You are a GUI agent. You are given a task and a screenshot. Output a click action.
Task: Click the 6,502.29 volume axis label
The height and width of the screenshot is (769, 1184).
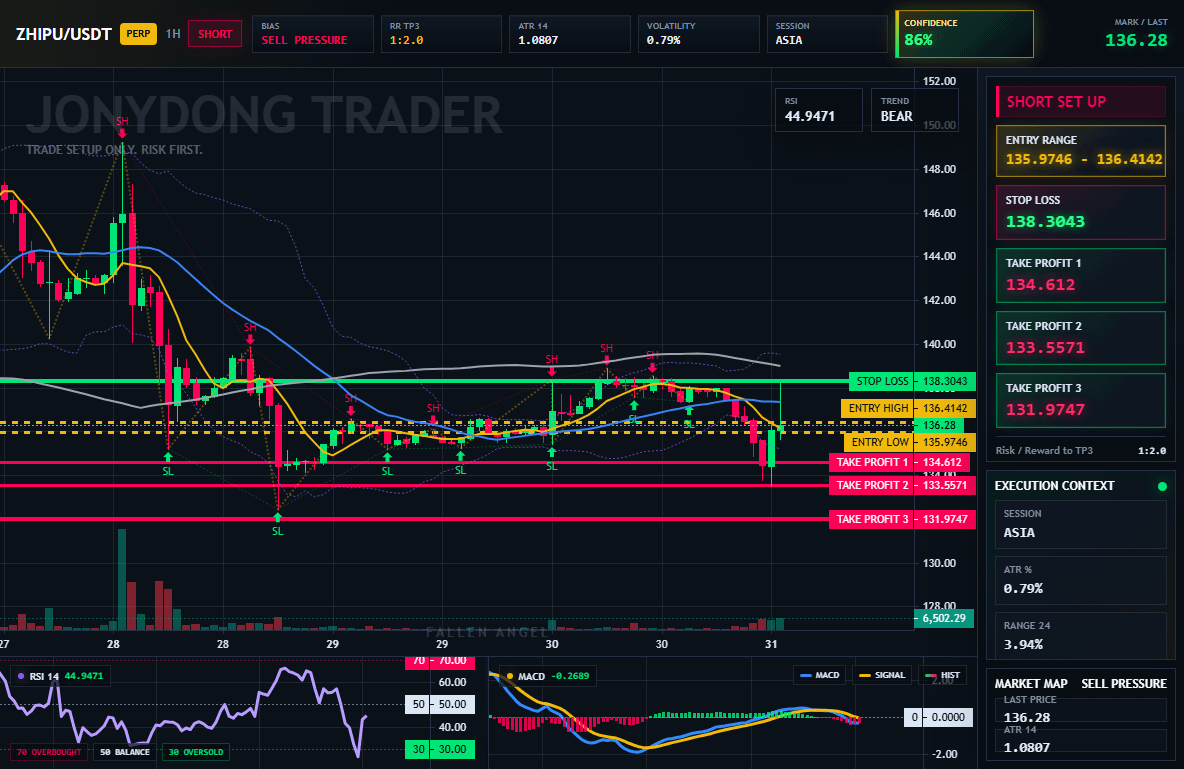coord(944,618)
